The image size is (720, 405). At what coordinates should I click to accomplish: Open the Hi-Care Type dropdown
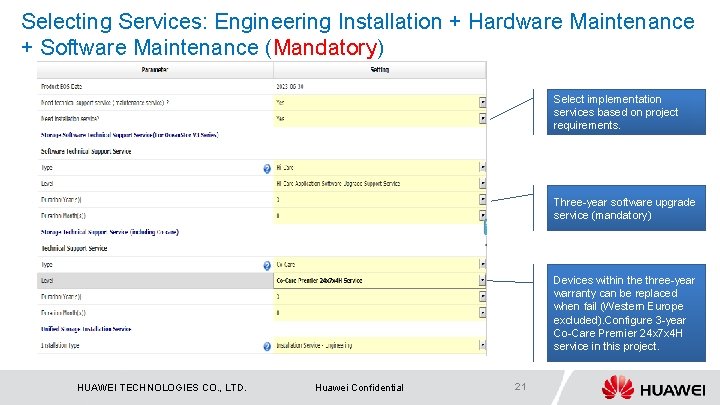[x=482, y=168]
